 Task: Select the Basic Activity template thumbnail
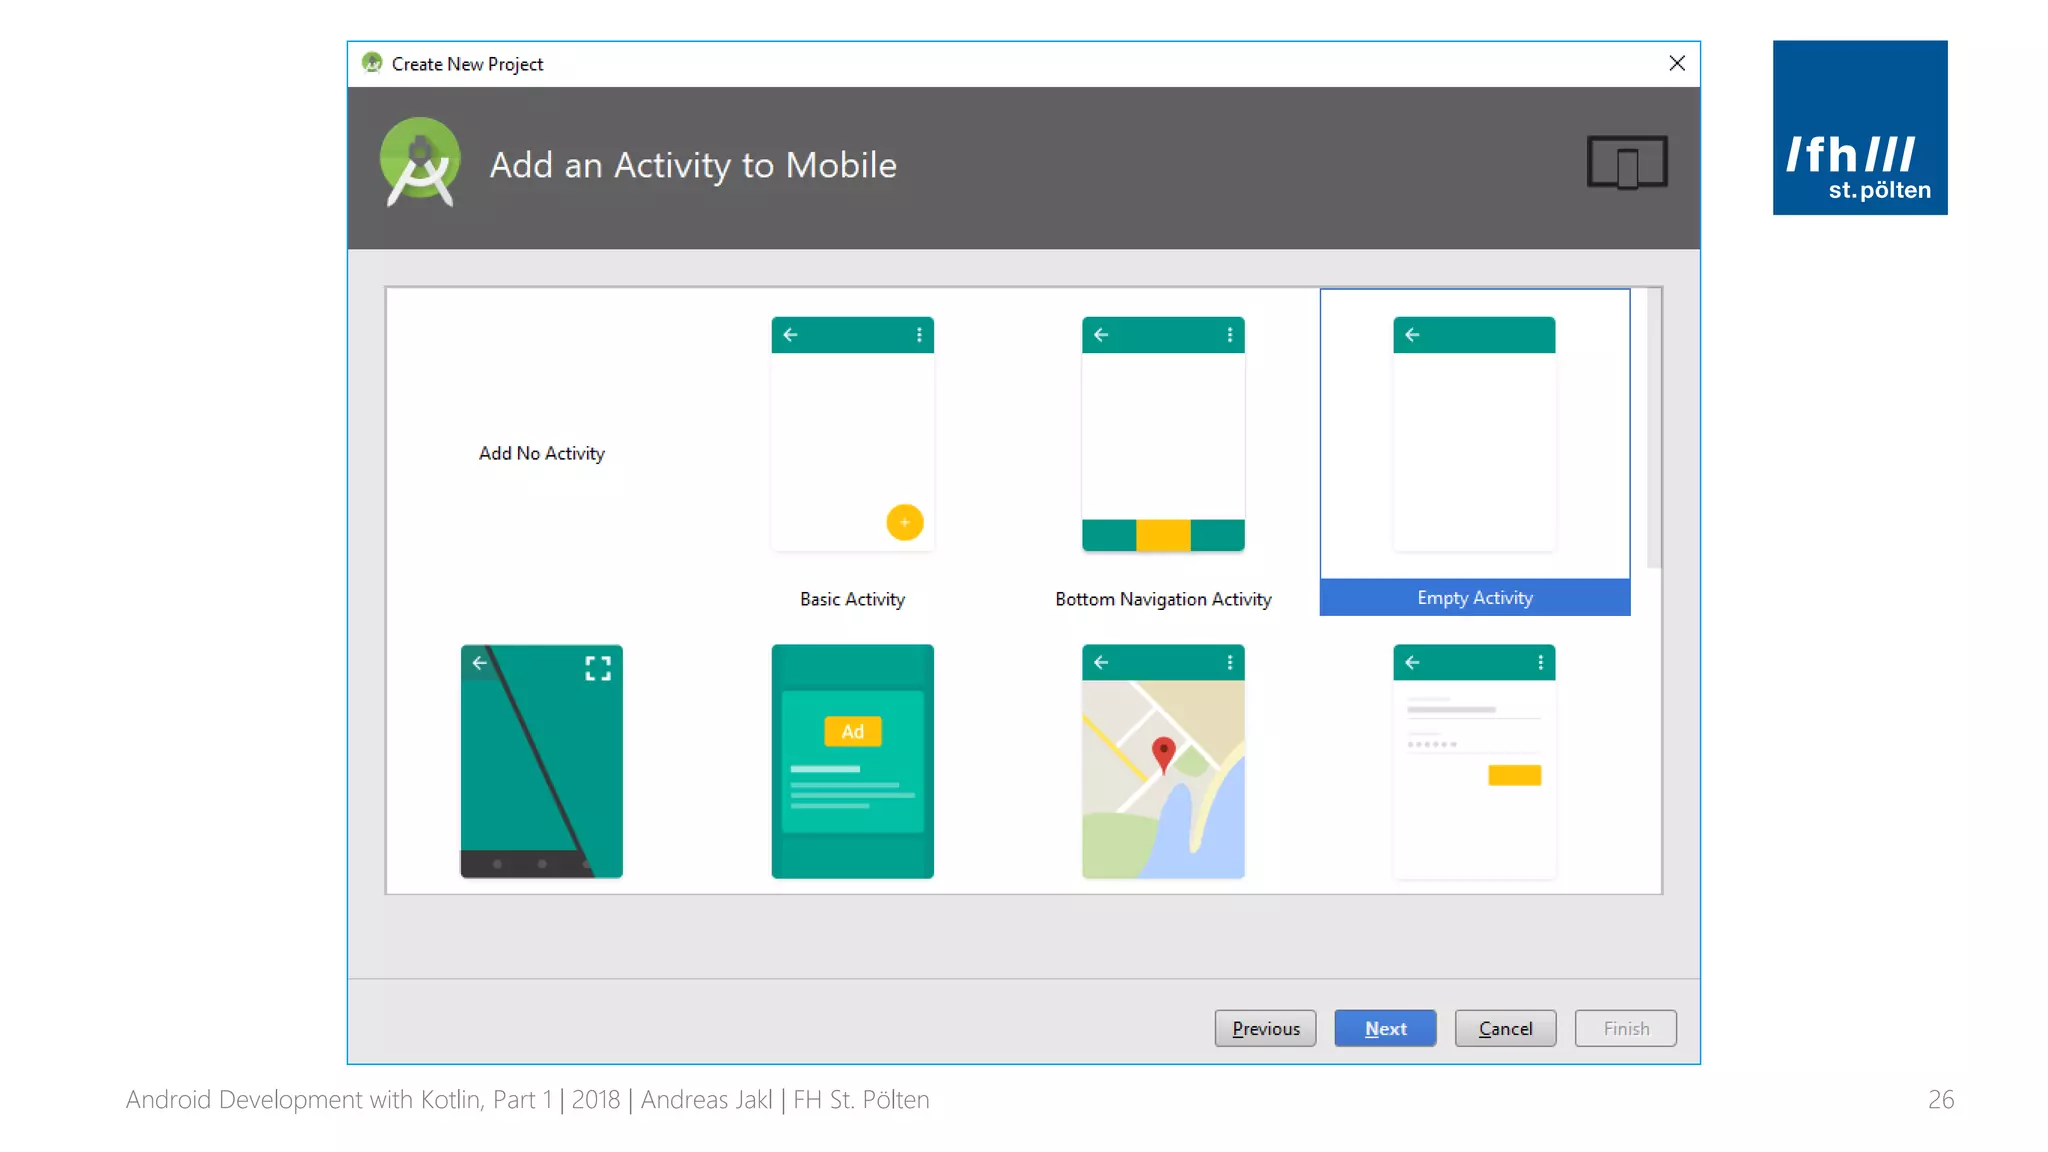852,433
